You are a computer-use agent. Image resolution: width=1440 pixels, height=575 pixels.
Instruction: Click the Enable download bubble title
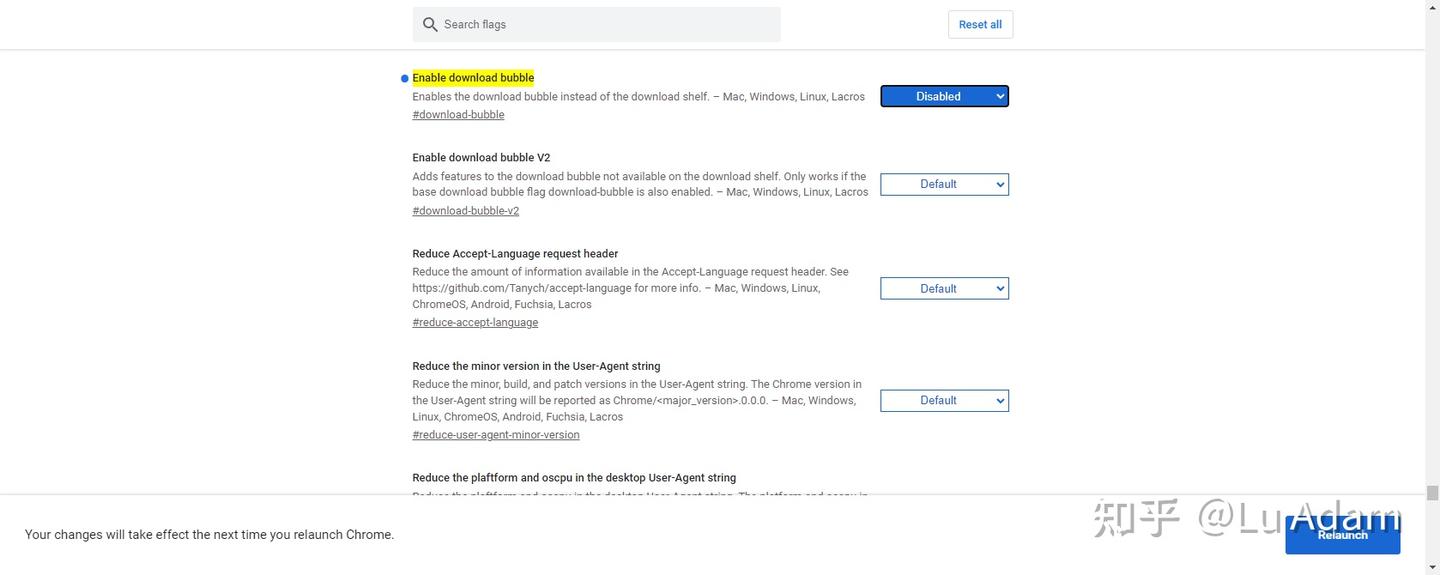tap(473, 78)
